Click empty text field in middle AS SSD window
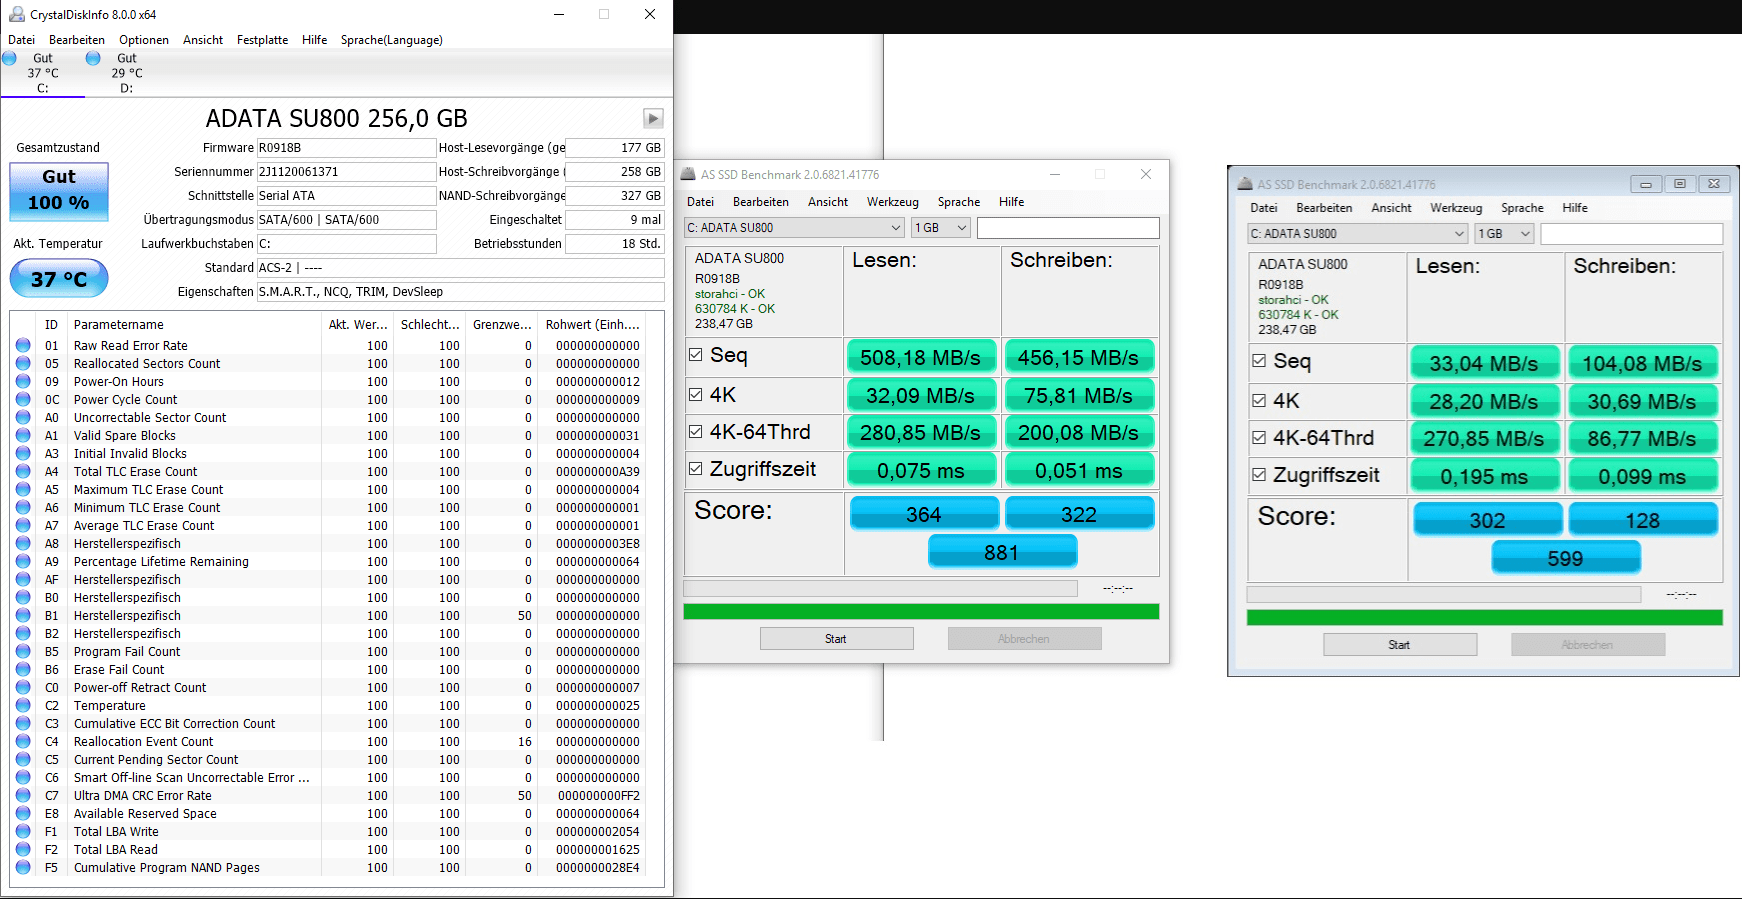Image resolution: width=1742 pixels, height=899 pixels. tap(1068, 228)
